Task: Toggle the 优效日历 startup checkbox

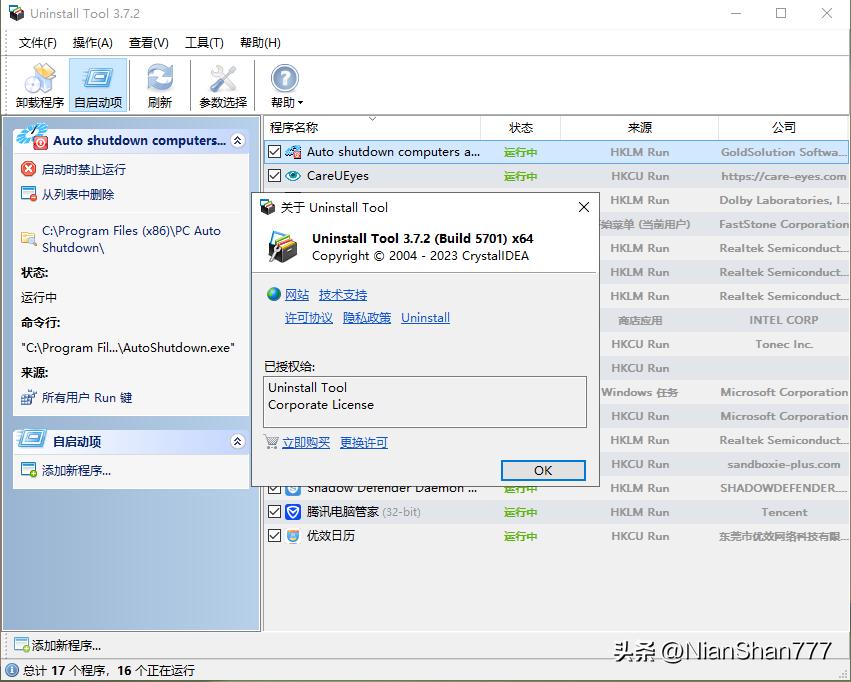Action: click(x=275, y=536)
